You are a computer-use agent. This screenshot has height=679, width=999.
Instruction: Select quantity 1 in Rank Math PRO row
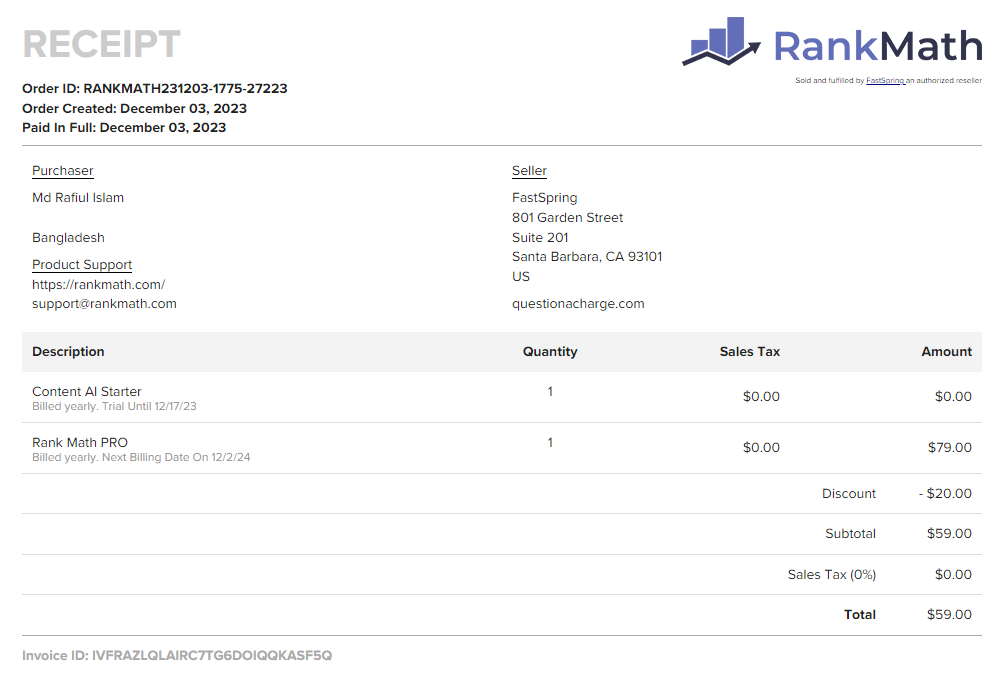[x=550, y=443]
